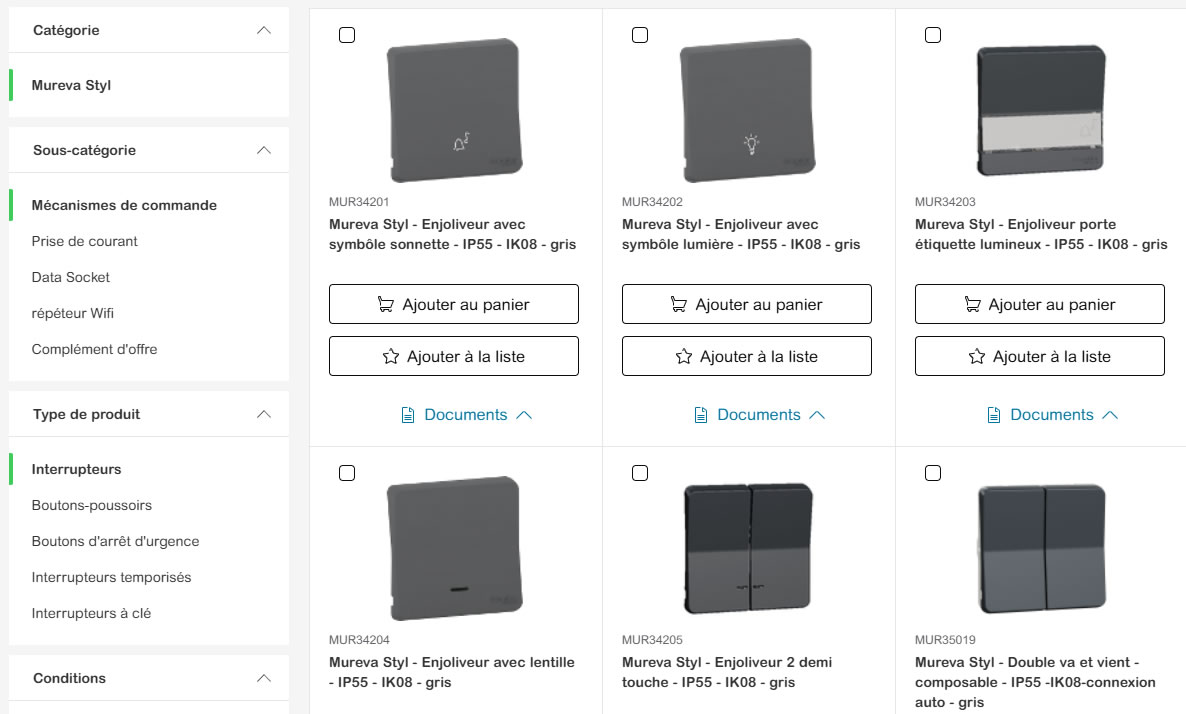Filter by Boutons-poussoirs product type
The height and width of the screenshot is (714, 1186).
click(92, 505)
